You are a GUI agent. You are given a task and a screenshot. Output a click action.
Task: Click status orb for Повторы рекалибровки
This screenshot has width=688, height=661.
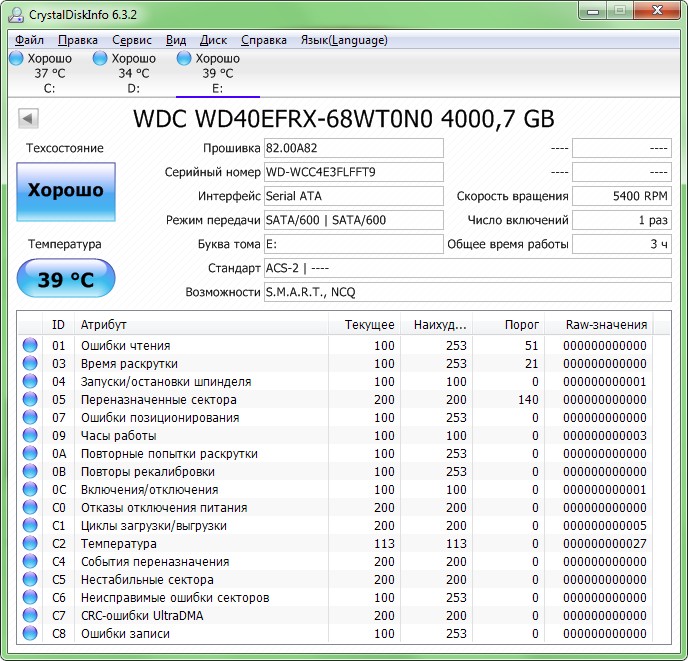point(30,471)
